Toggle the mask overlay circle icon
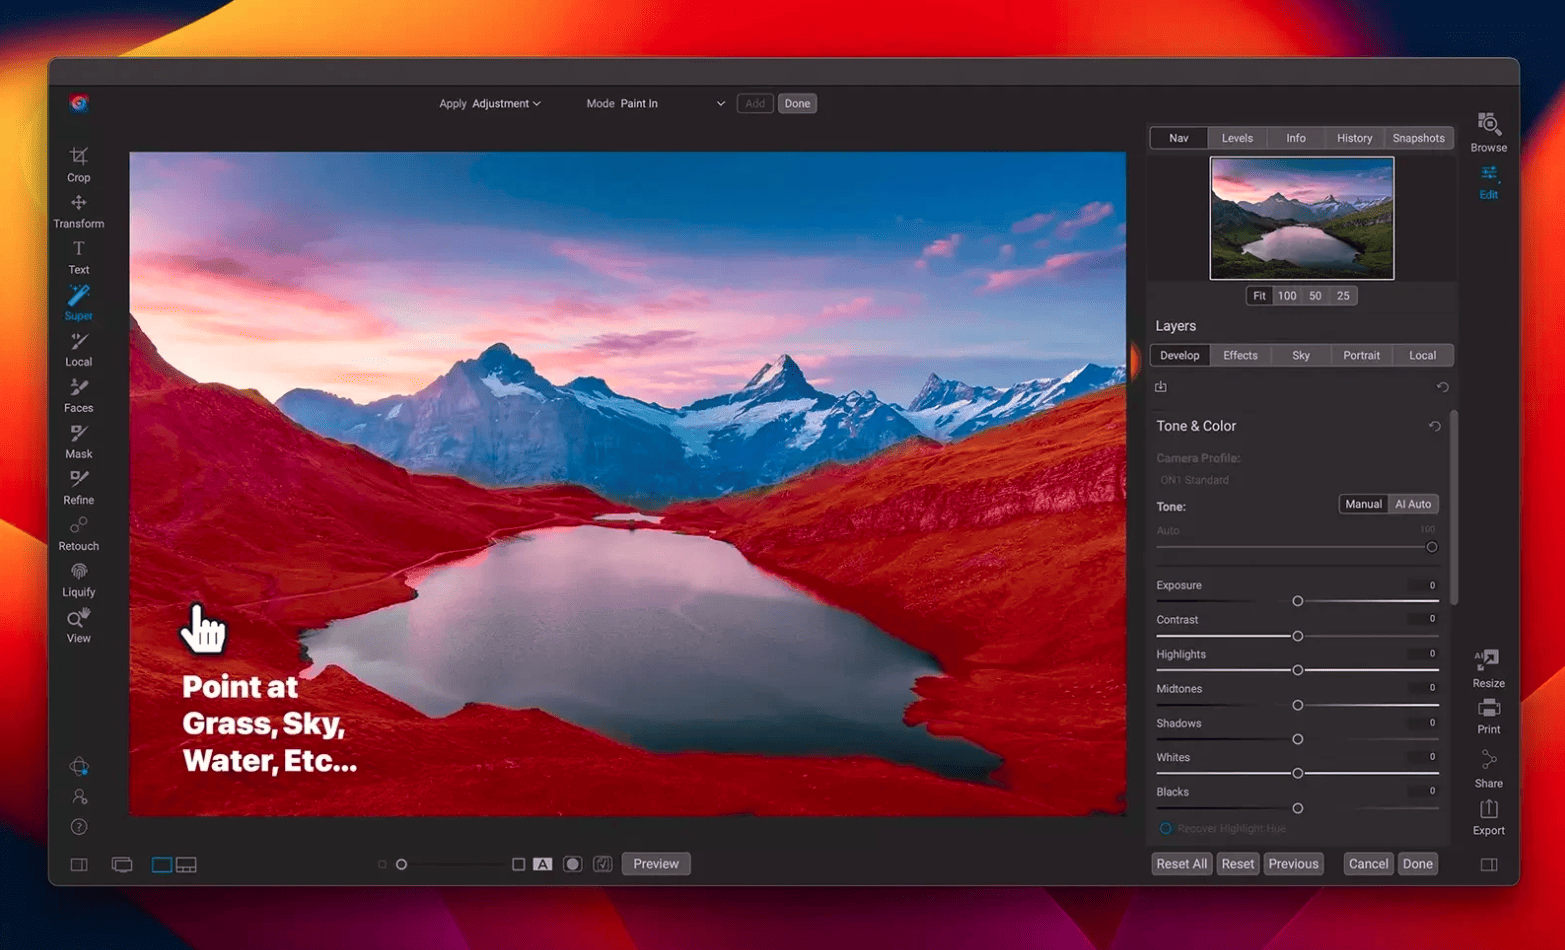The width and height of the screenshot is (1565, 950). click(x=572, y=864)
